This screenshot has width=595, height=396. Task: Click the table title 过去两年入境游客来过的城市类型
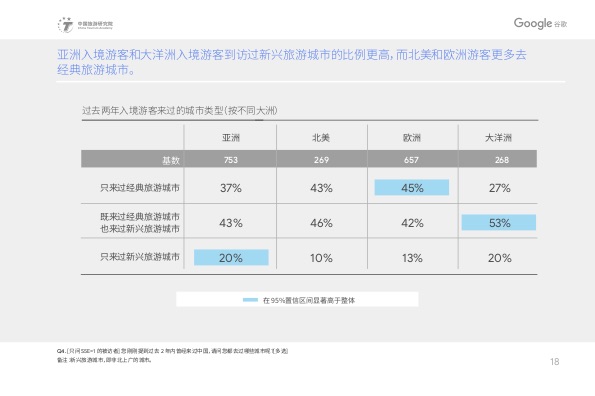click(180, 111)
